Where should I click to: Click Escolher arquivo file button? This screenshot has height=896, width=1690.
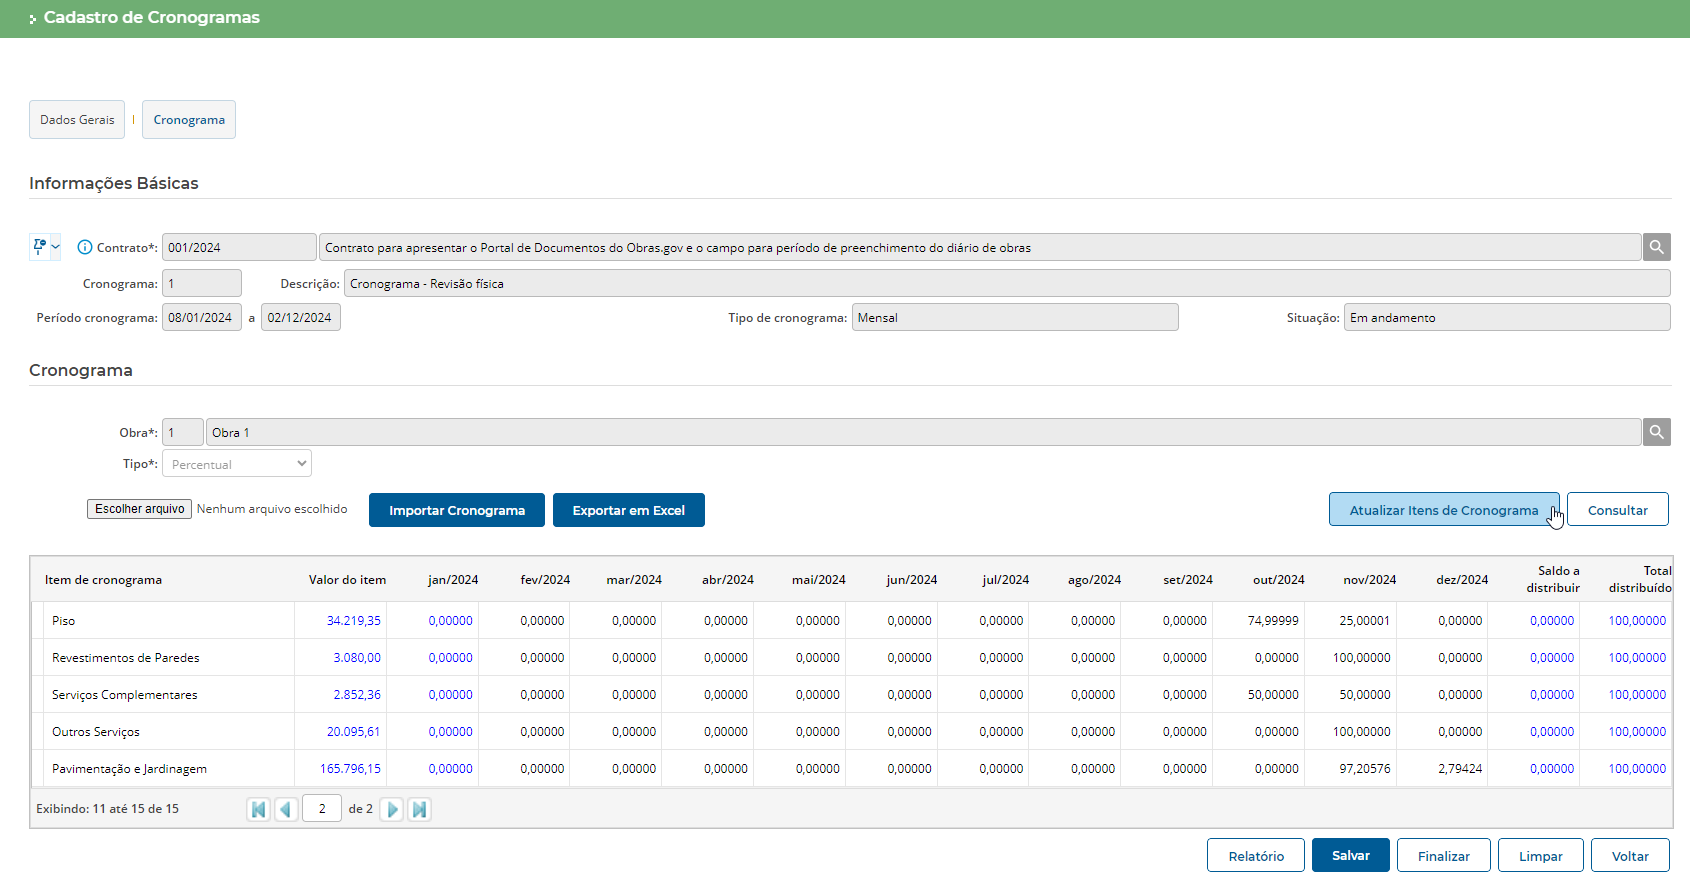(x=139, y=509)
